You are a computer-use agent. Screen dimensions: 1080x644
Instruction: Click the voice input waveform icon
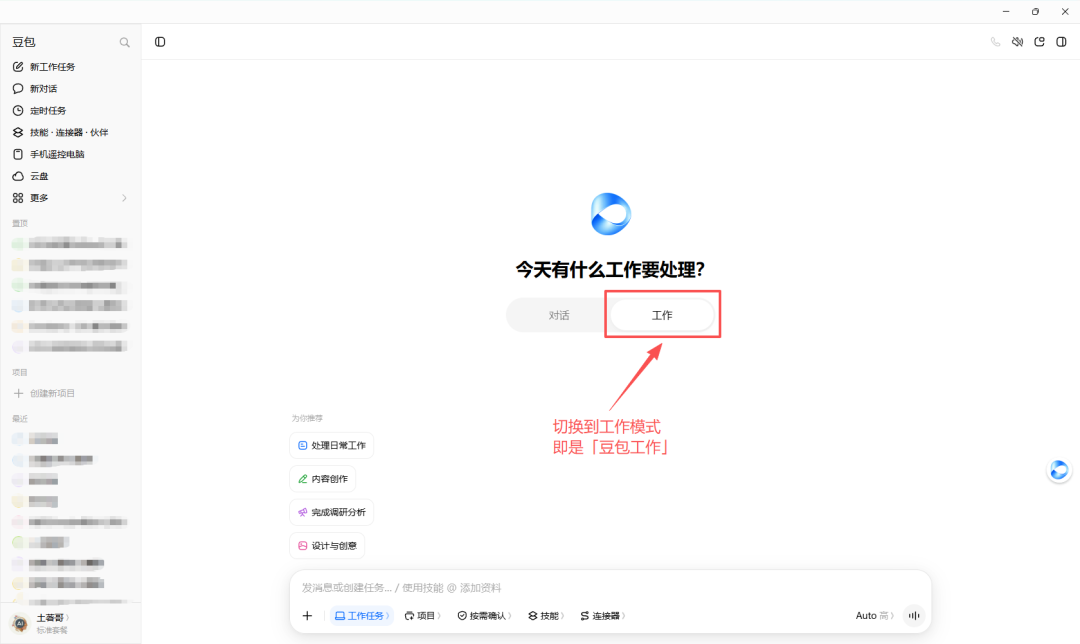914,616
